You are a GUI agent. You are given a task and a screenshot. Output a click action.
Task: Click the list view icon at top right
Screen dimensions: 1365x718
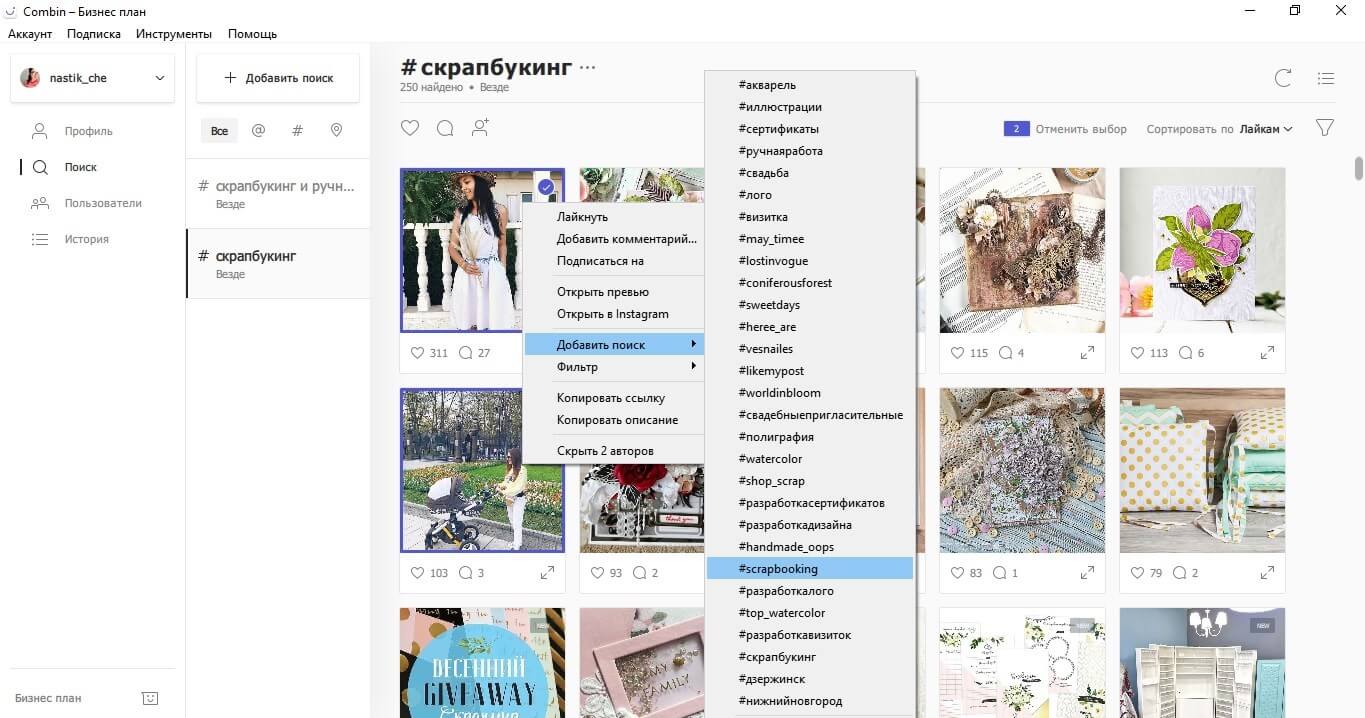click(1326, 78)
